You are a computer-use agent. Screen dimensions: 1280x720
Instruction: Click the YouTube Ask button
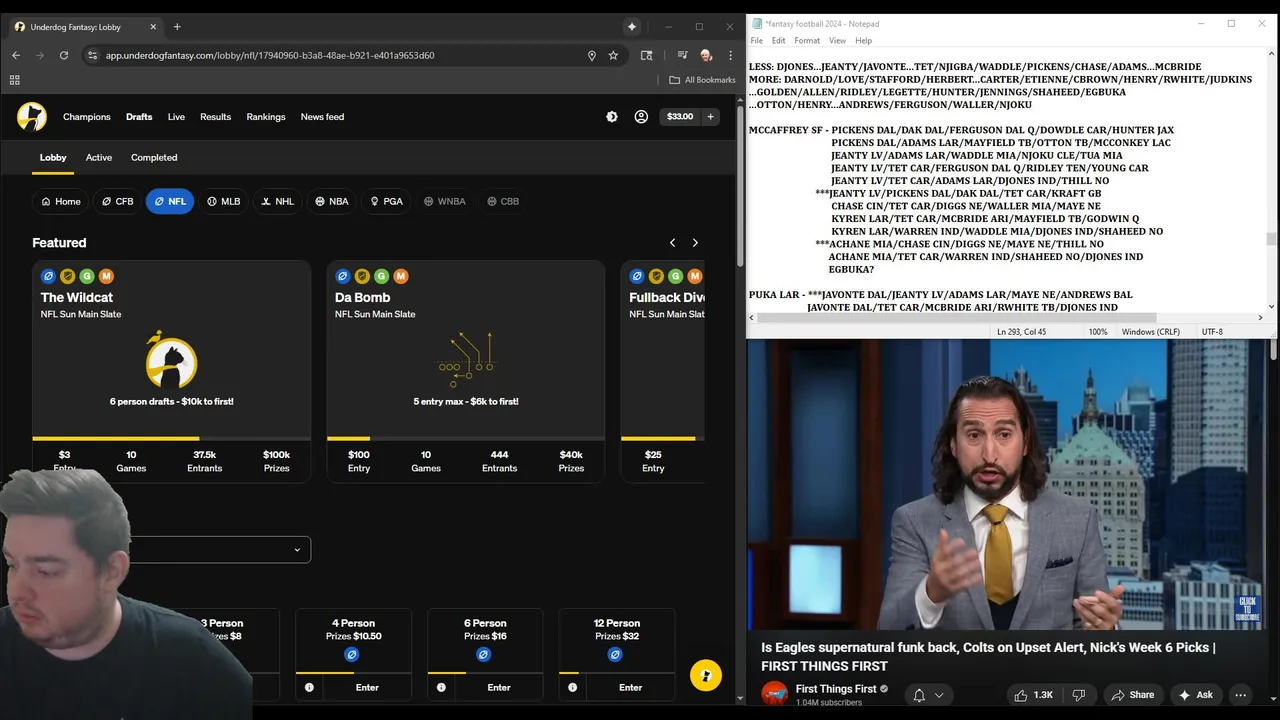click(1196, 695)
